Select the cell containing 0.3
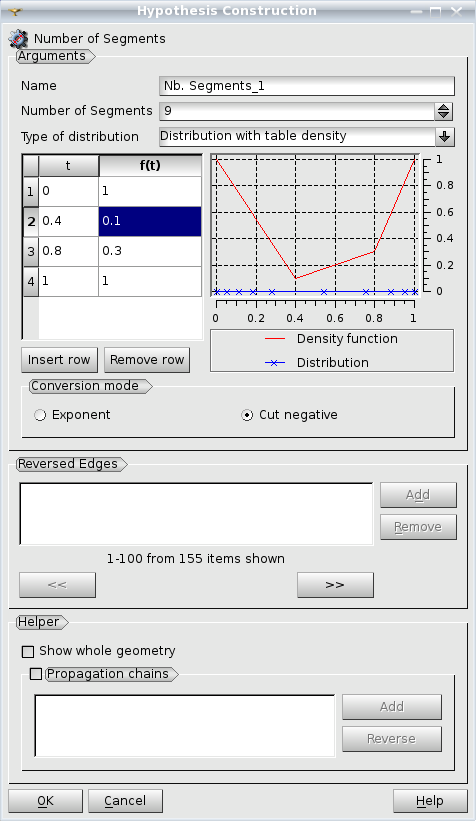This screenshot has width=476, height=821. pyautogui.click(x=150, y=251)
